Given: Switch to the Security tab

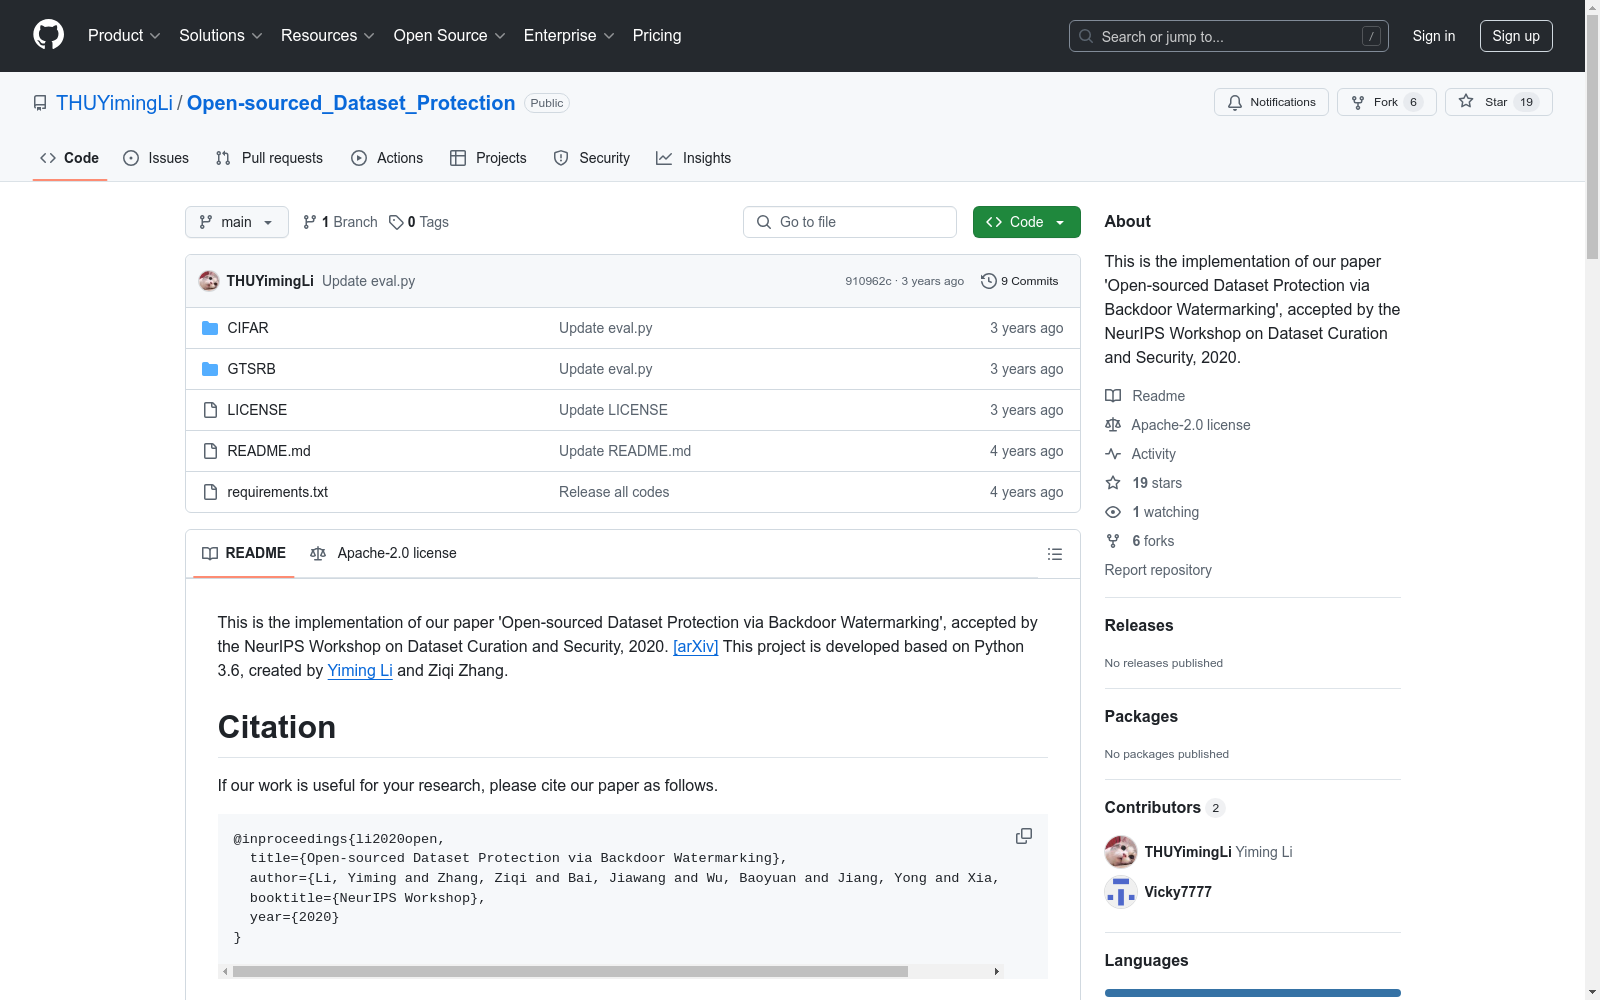Looking at the screenshot, I should 592,158.
